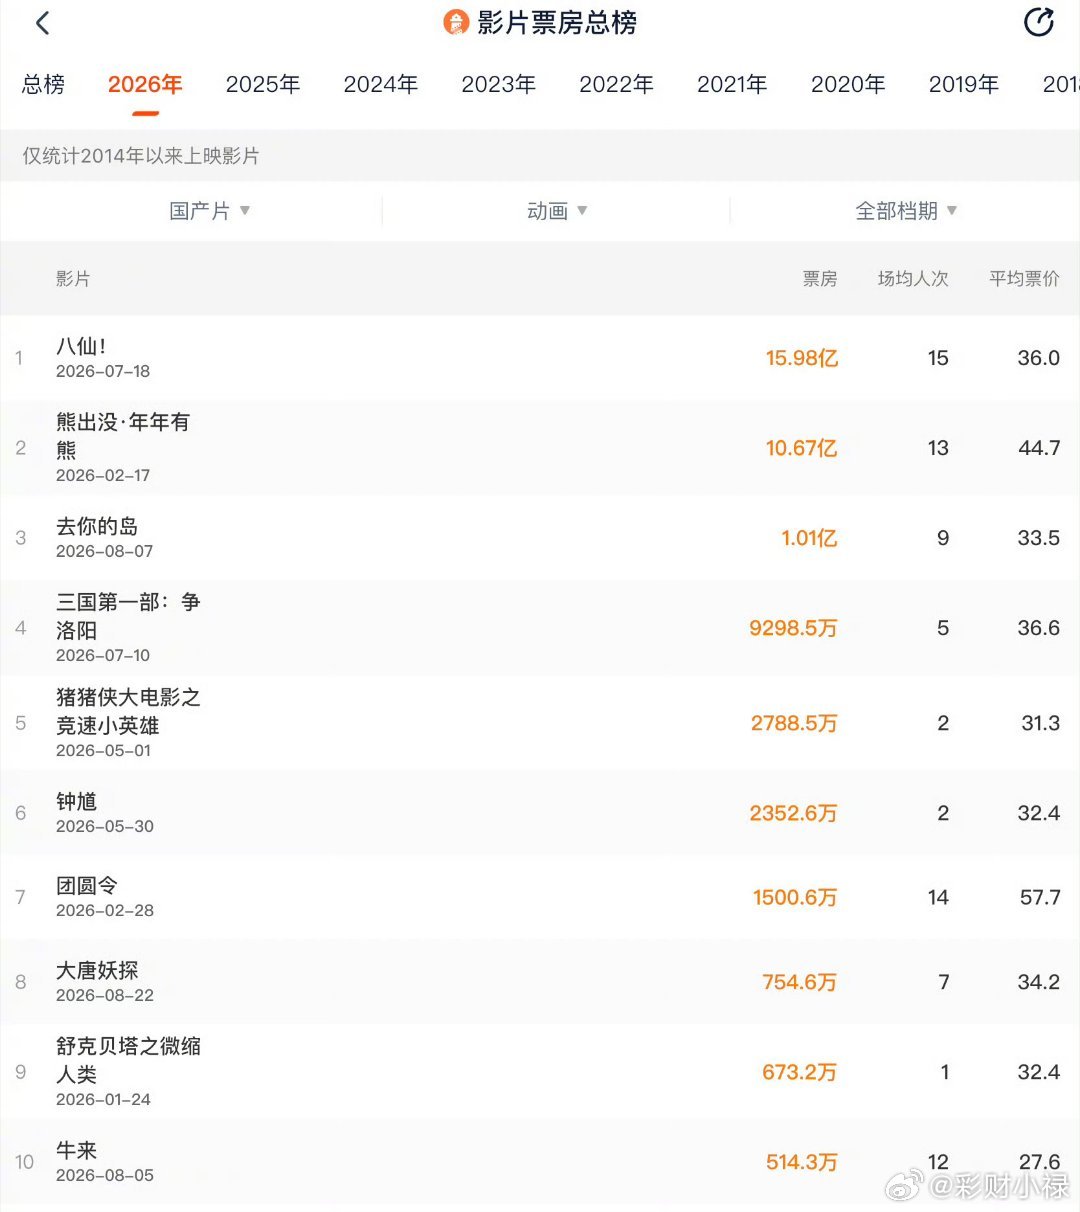Select the 2024年 tab

[x=381, y=84]
